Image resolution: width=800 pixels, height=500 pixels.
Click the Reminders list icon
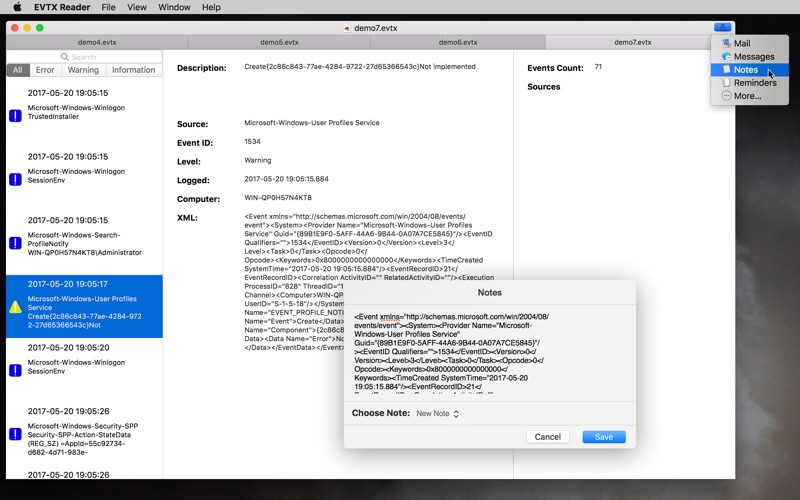click(x=726, y=83)
